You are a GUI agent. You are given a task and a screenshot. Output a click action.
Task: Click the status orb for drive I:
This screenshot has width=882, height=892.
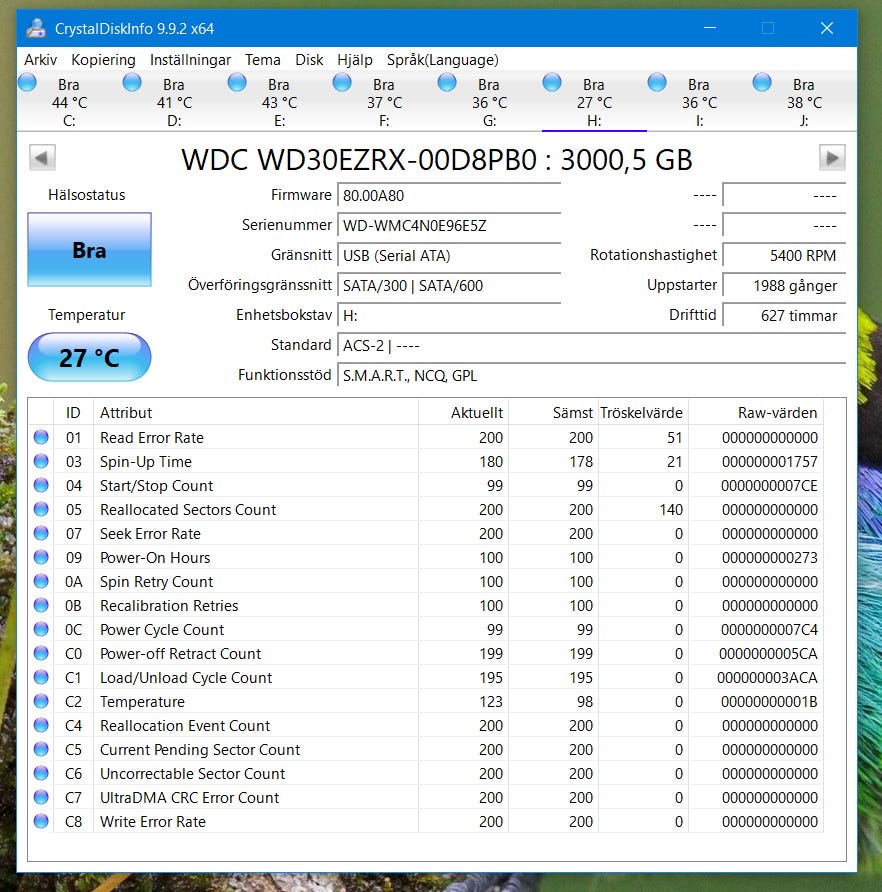[x=657, y=82]
